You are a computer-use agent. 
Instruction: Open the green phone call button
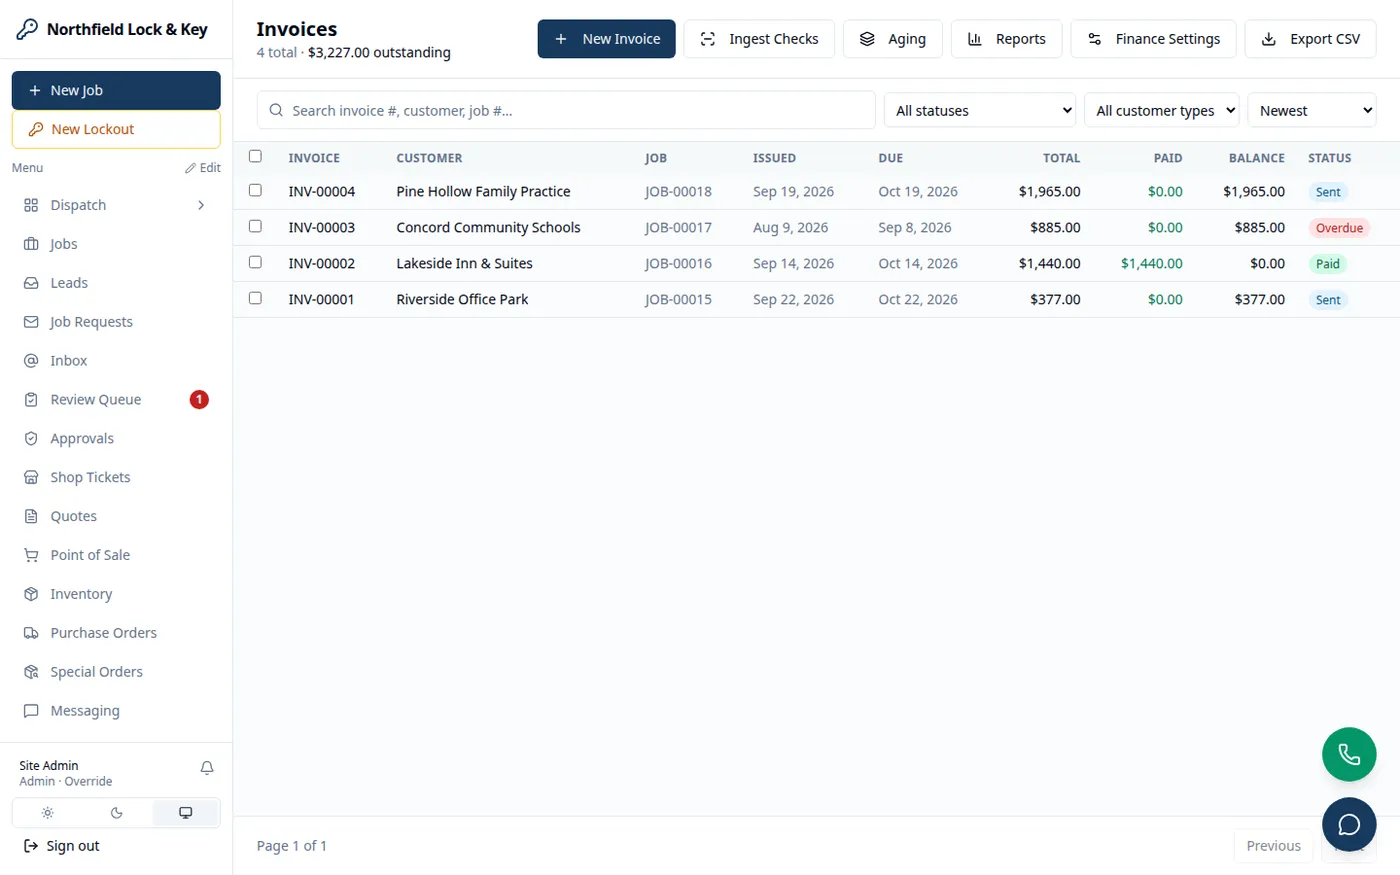(x=1349, y=754)
